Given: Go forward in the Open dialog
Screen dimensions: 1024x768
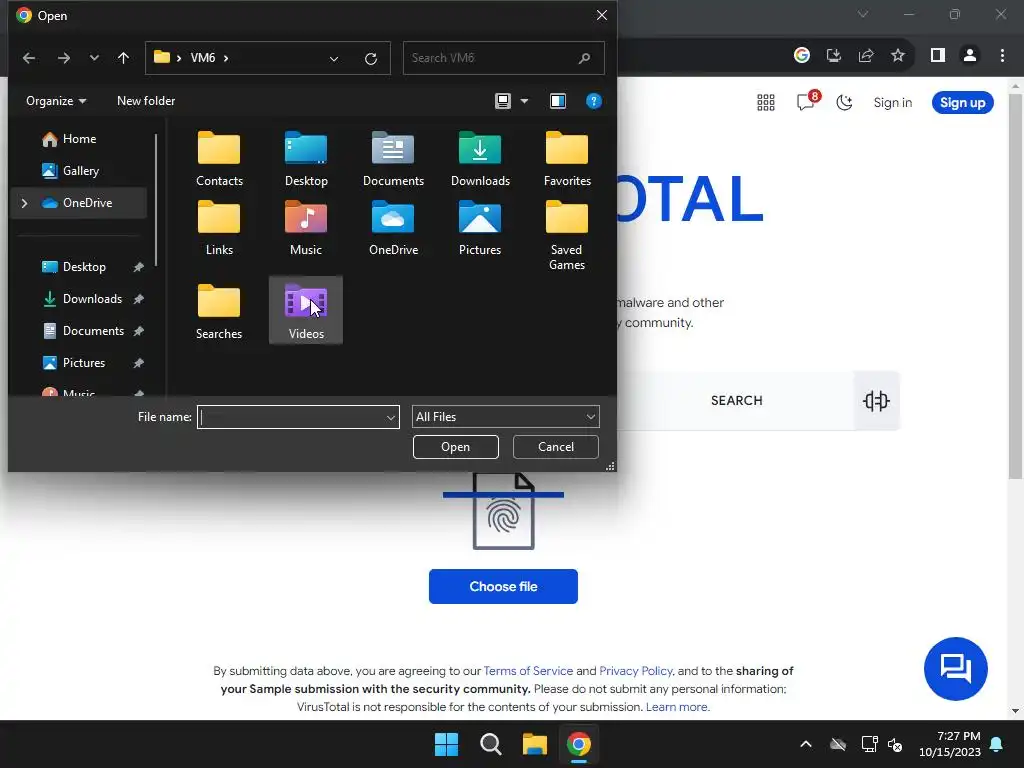Looking at the screenshot, I should click(x=63, y=58).
